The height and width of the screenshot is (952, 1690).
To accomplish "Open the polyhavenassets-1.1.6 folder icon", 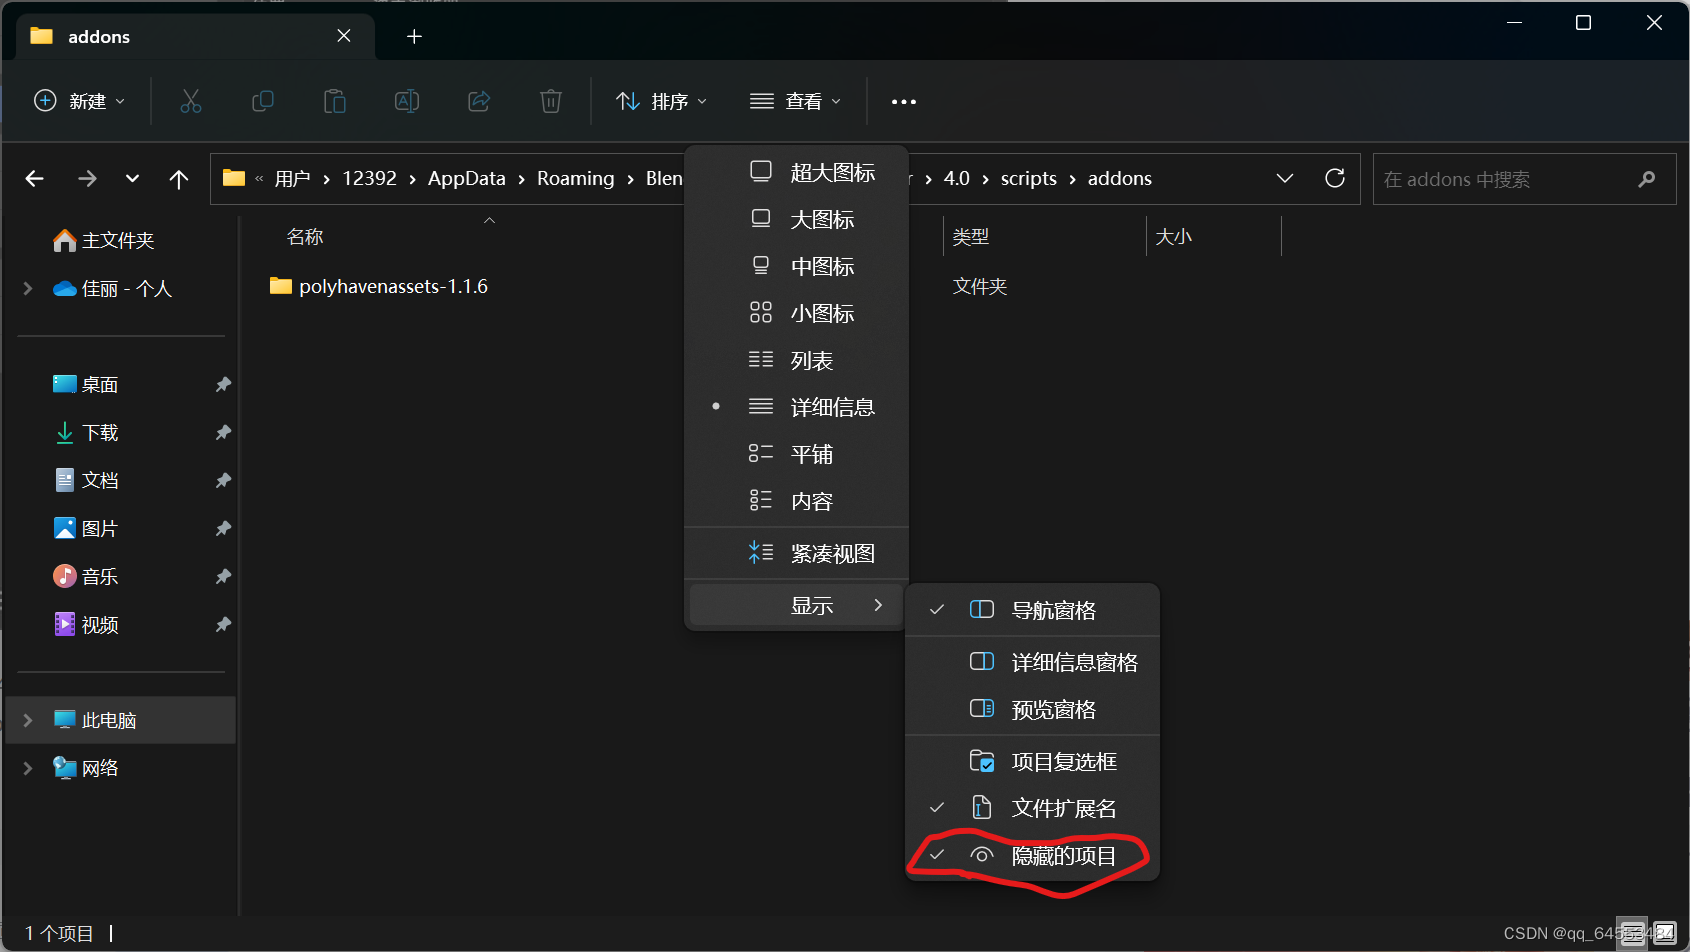I will [x=281, y=287].
